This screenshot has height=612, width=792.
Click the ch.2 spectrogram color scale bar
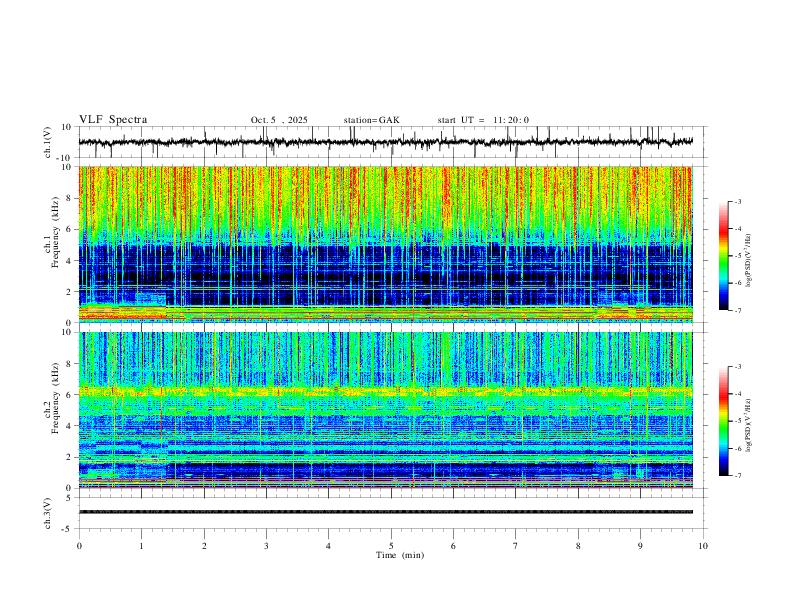pos(723,421)
